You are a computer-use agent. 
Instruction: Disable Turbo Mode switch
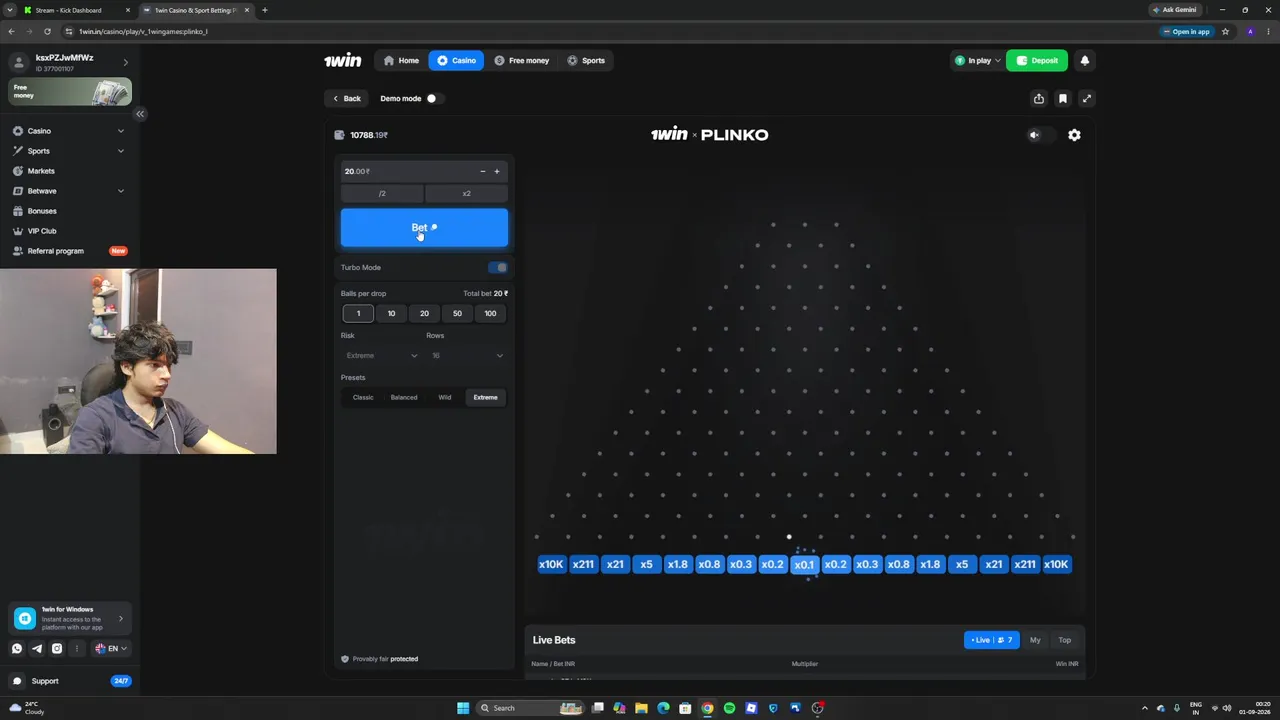(x=498, y=267)
